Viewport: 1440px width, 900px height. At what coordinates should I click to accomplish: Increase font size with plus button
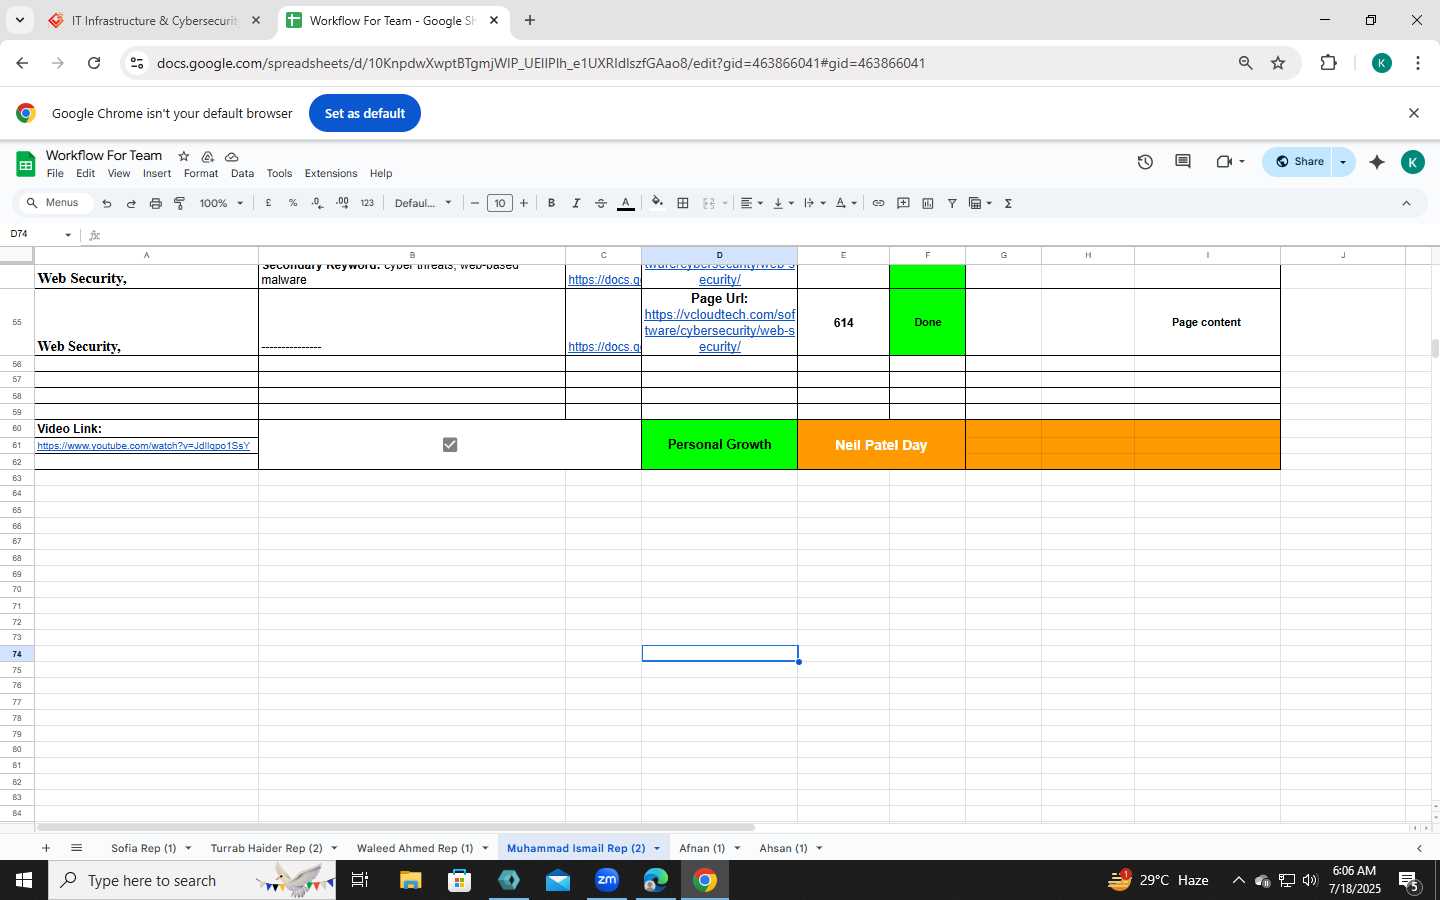524,203
